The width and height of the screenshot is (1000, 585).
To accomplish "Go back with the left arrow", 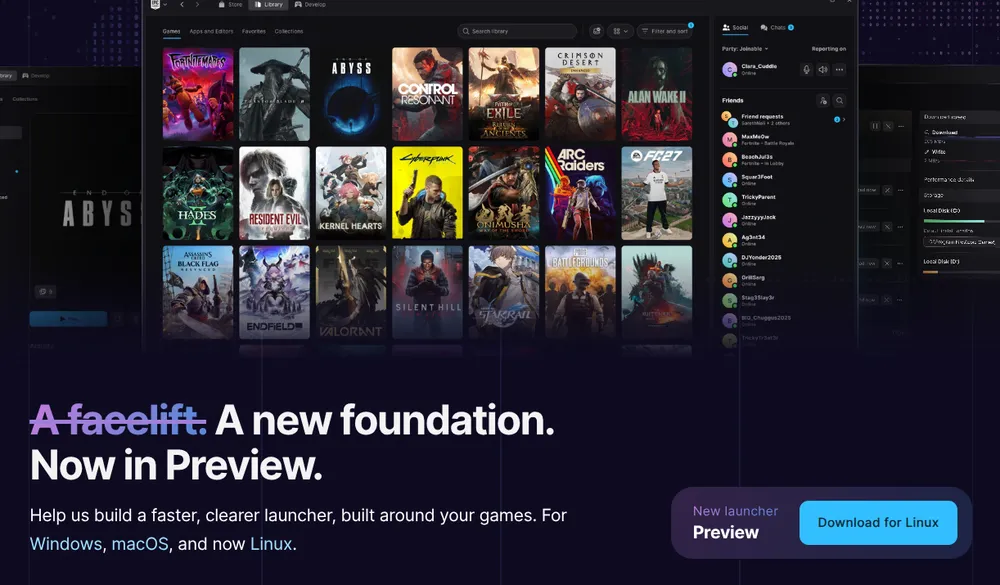I will (182, 4).
